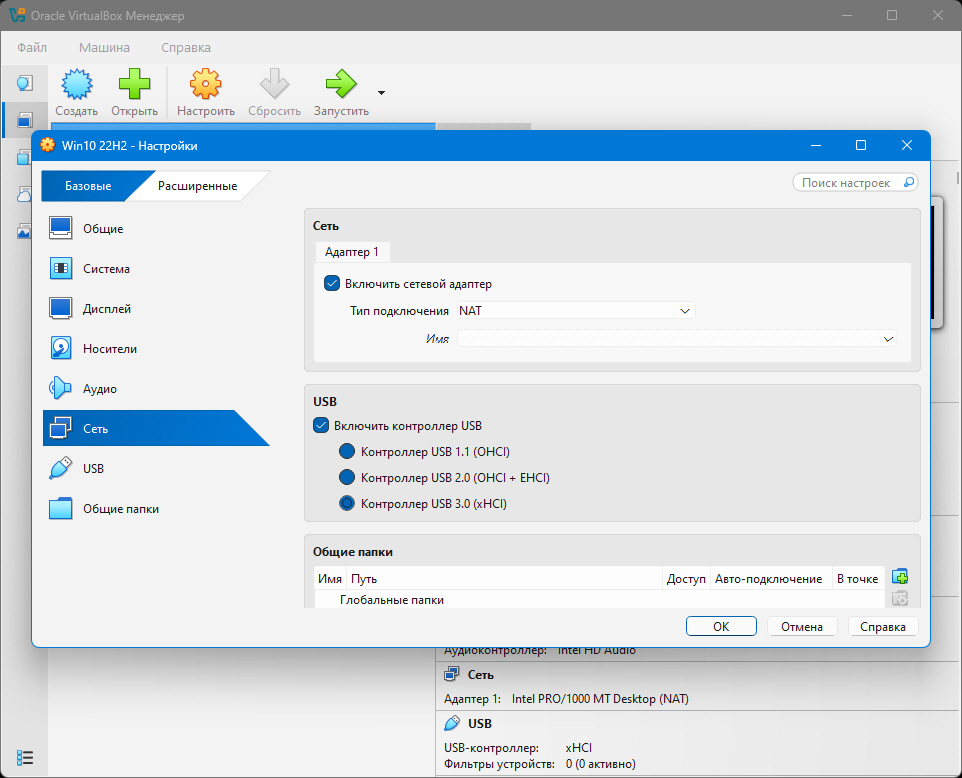The width and height of the screenshot is (962, 778).
Task: Click the machines sidebar icon in the manager
Action: 25,120
